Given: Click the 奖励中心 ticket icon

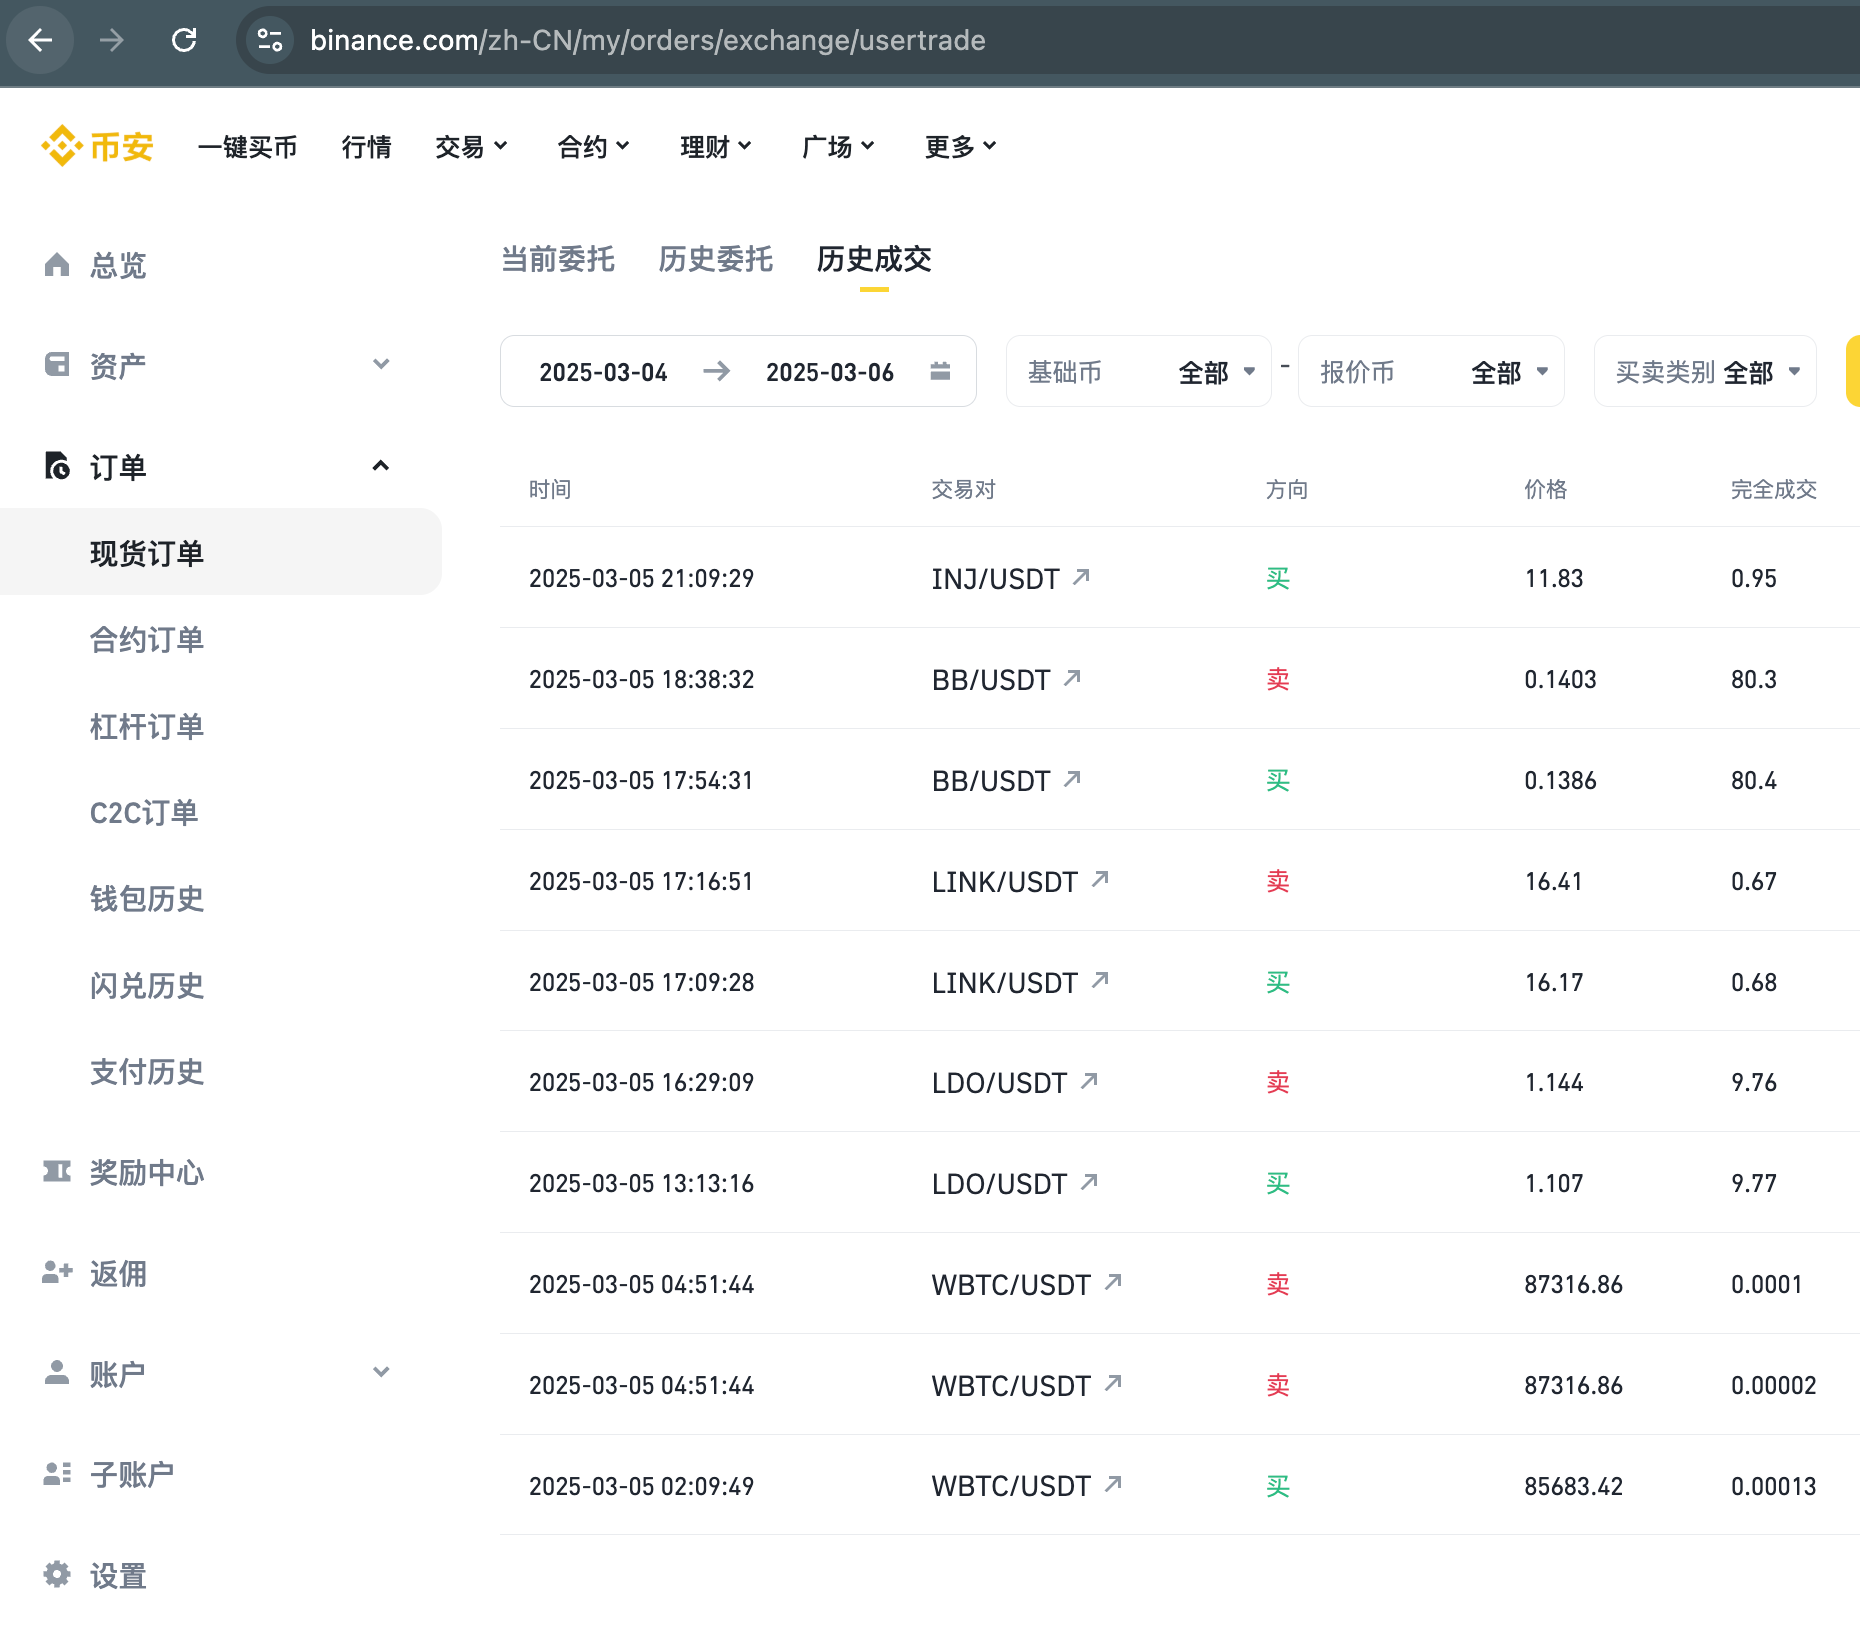Looking at the screenshot, I should point(57,1171).
